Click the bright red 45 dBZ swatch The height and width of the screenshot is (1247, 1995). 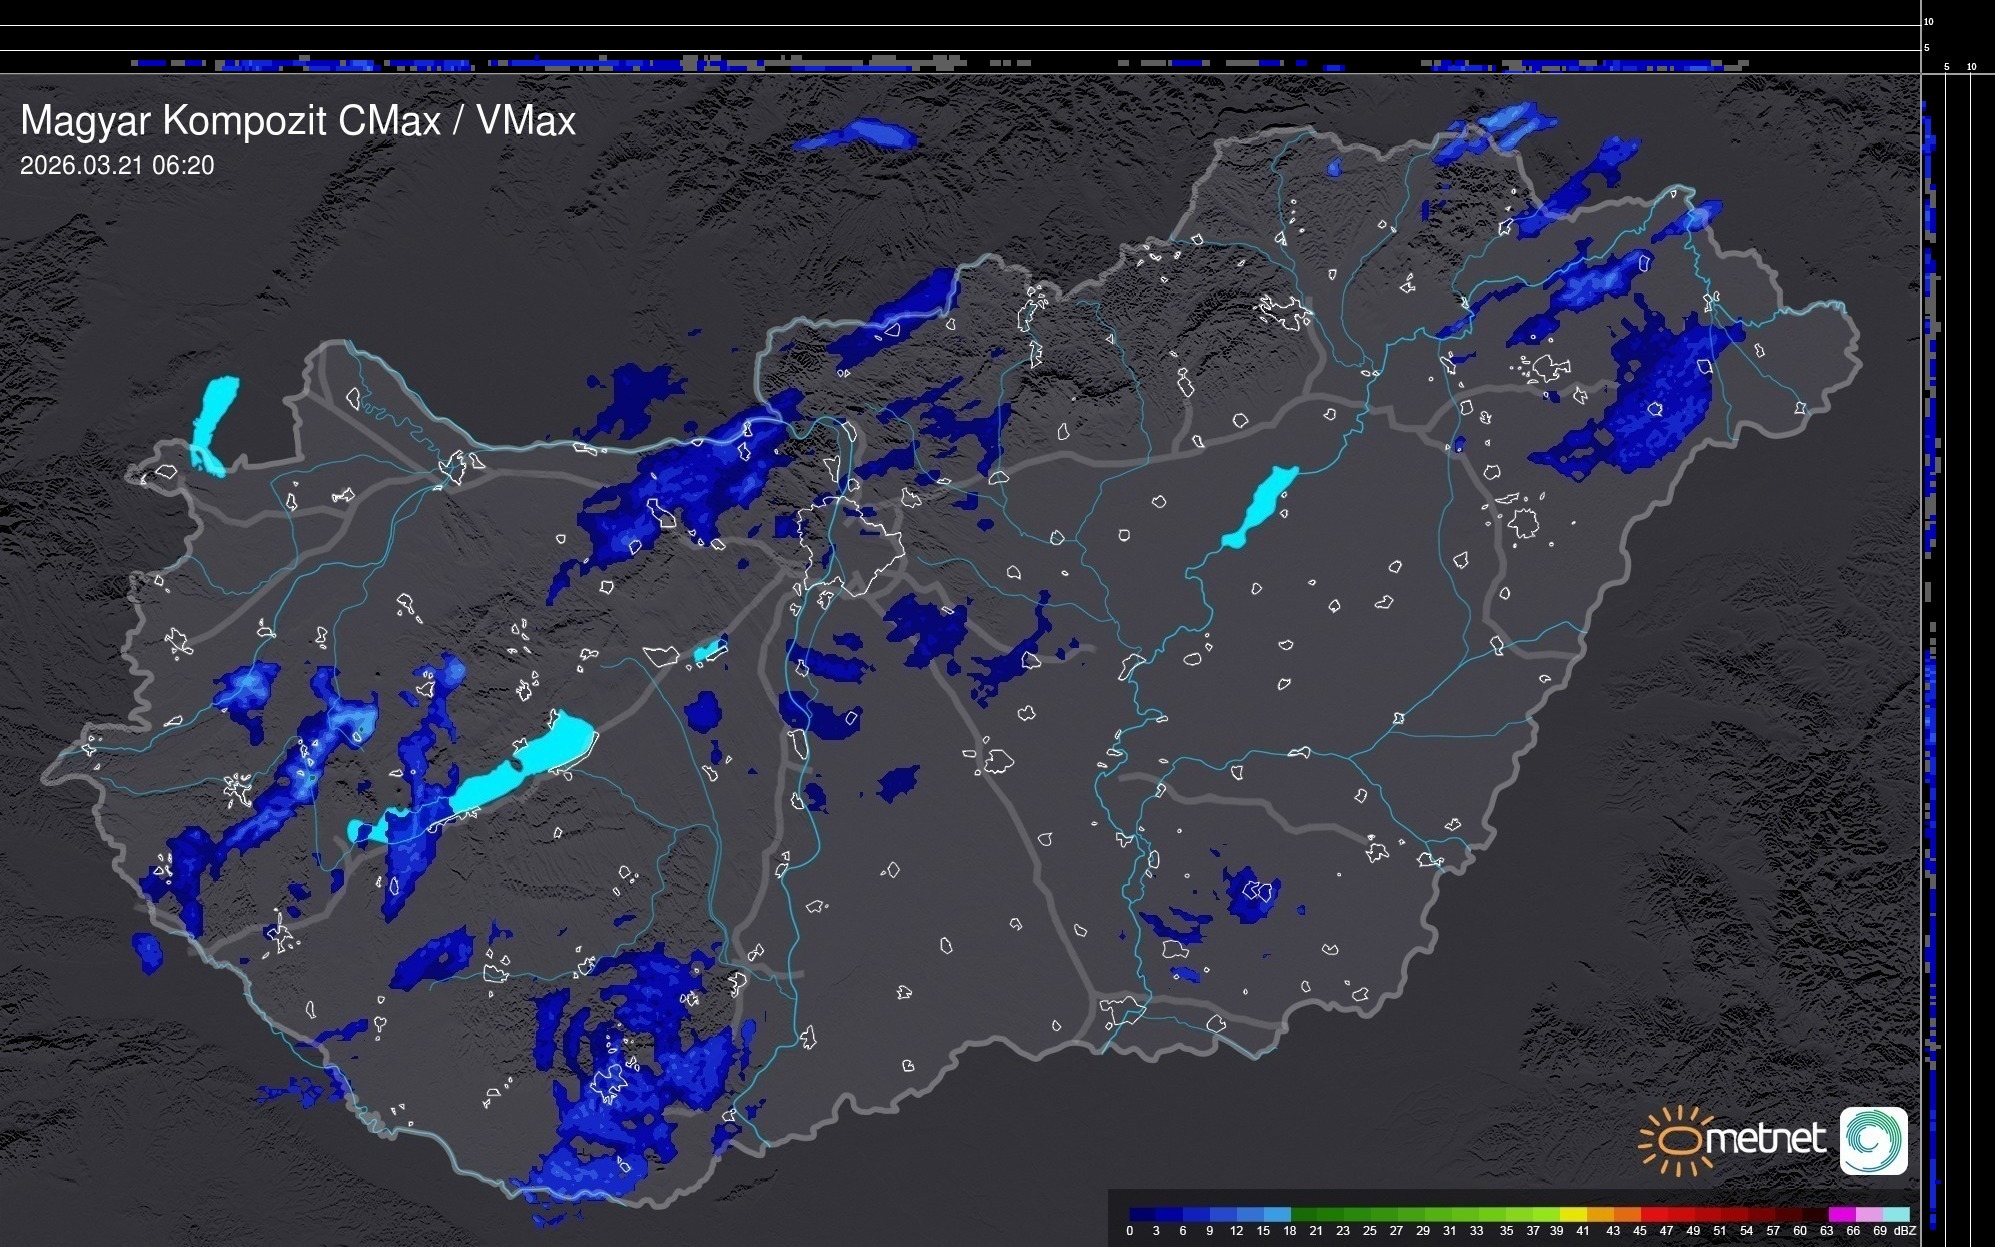1655,1214
